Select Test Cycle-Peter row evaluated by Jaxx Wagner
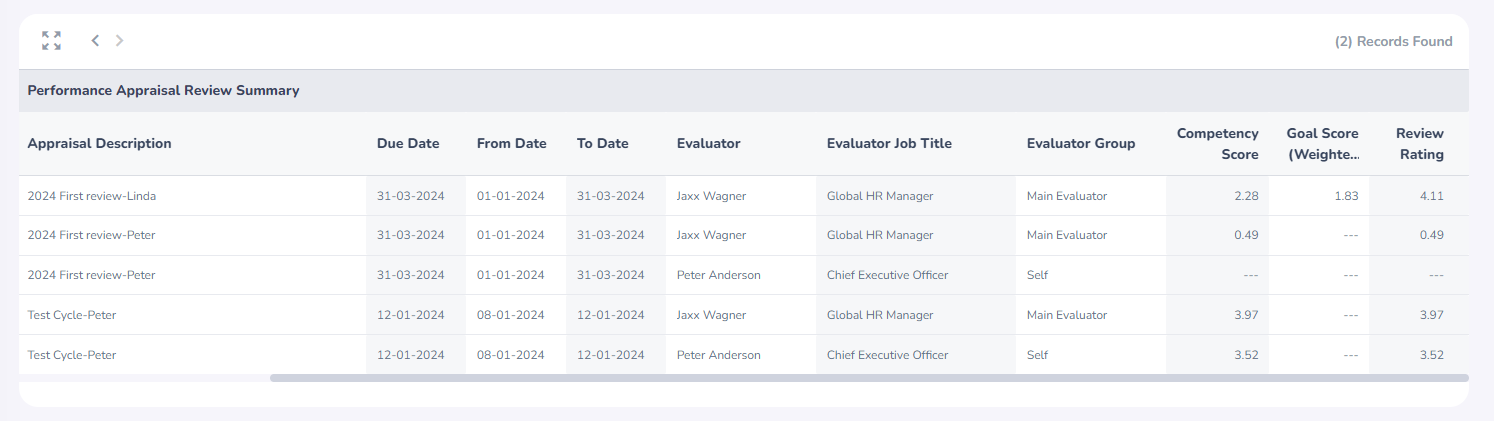The image size is (1494, 421). 744,315
